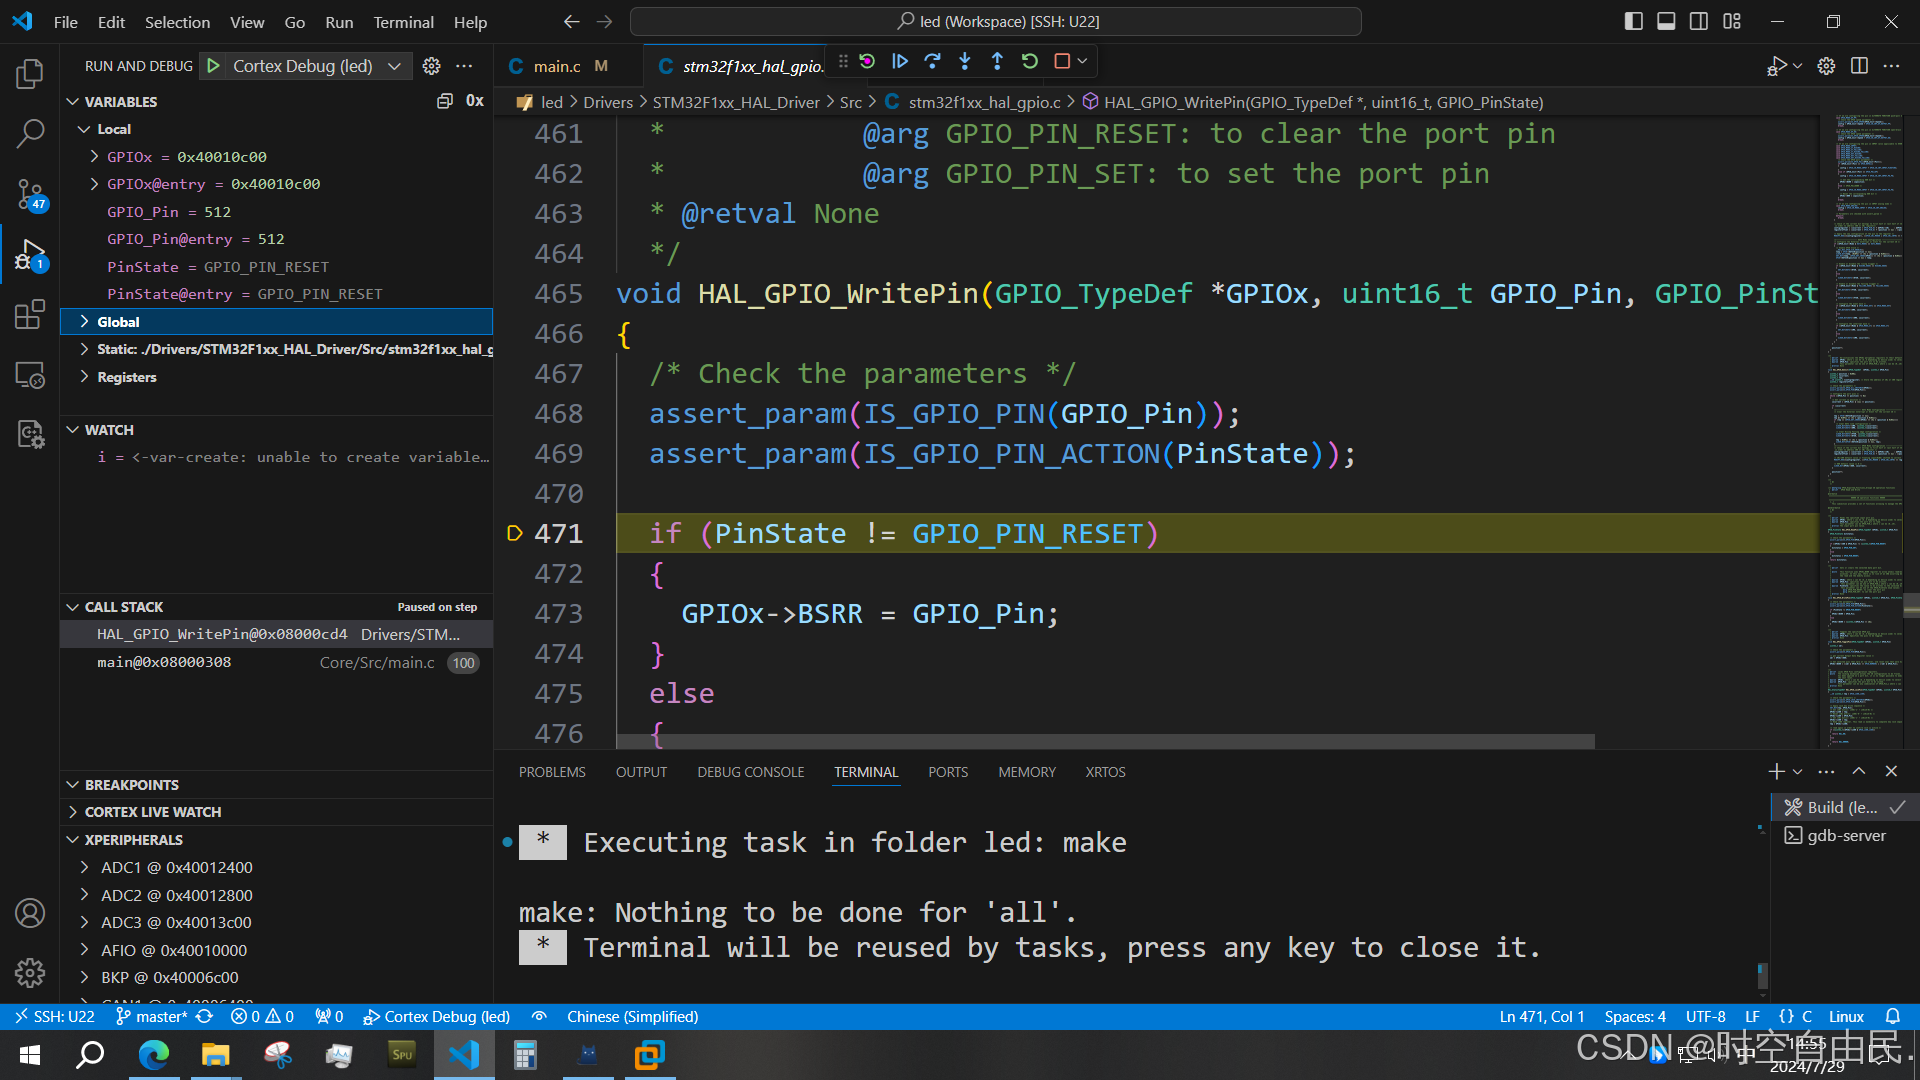The image size is (1920, 1080).
Task: Click the Step Into debug icon
Action: [964, 61]
